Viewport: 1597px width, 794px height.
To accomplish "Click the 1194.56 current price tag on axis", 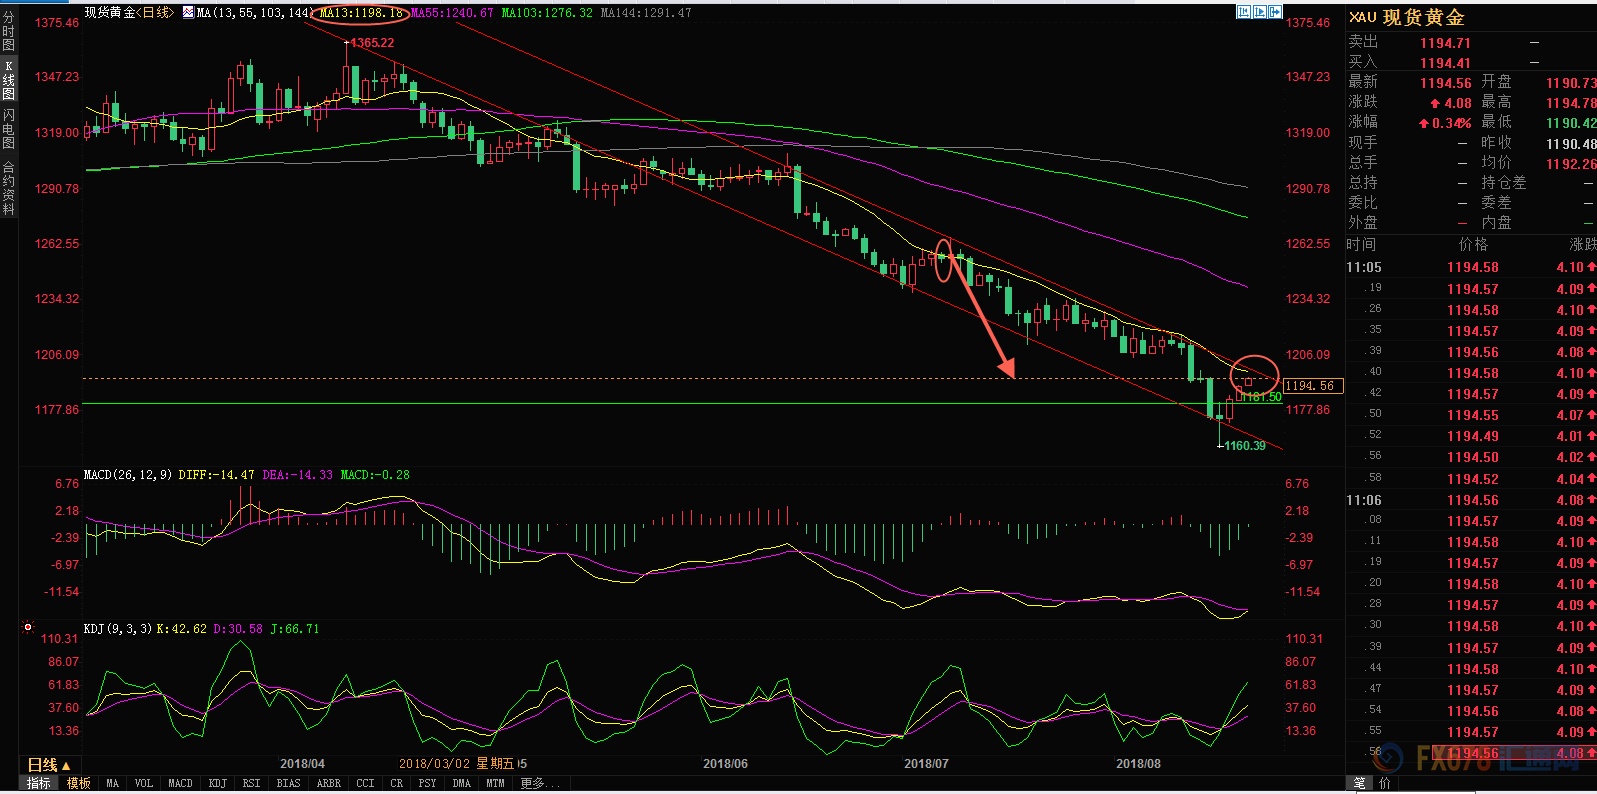I will point(1313,386).
